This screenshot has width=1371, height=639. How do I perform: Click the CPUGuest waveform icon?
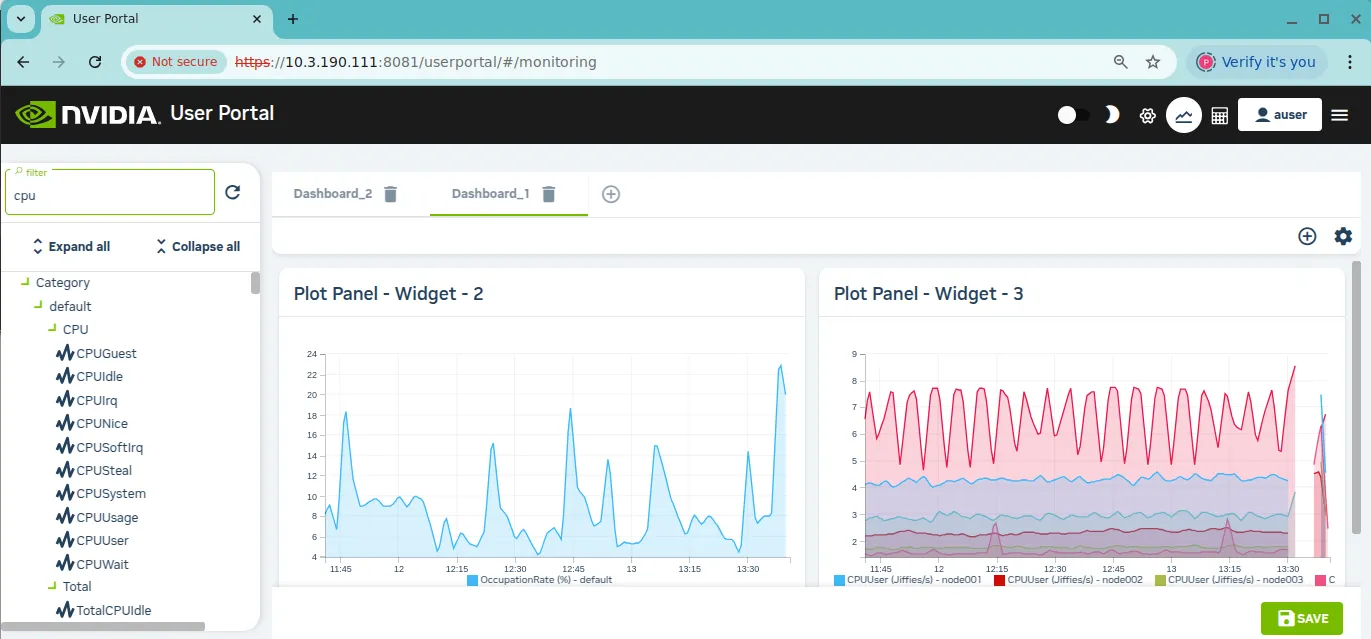[x=65, y=353]
